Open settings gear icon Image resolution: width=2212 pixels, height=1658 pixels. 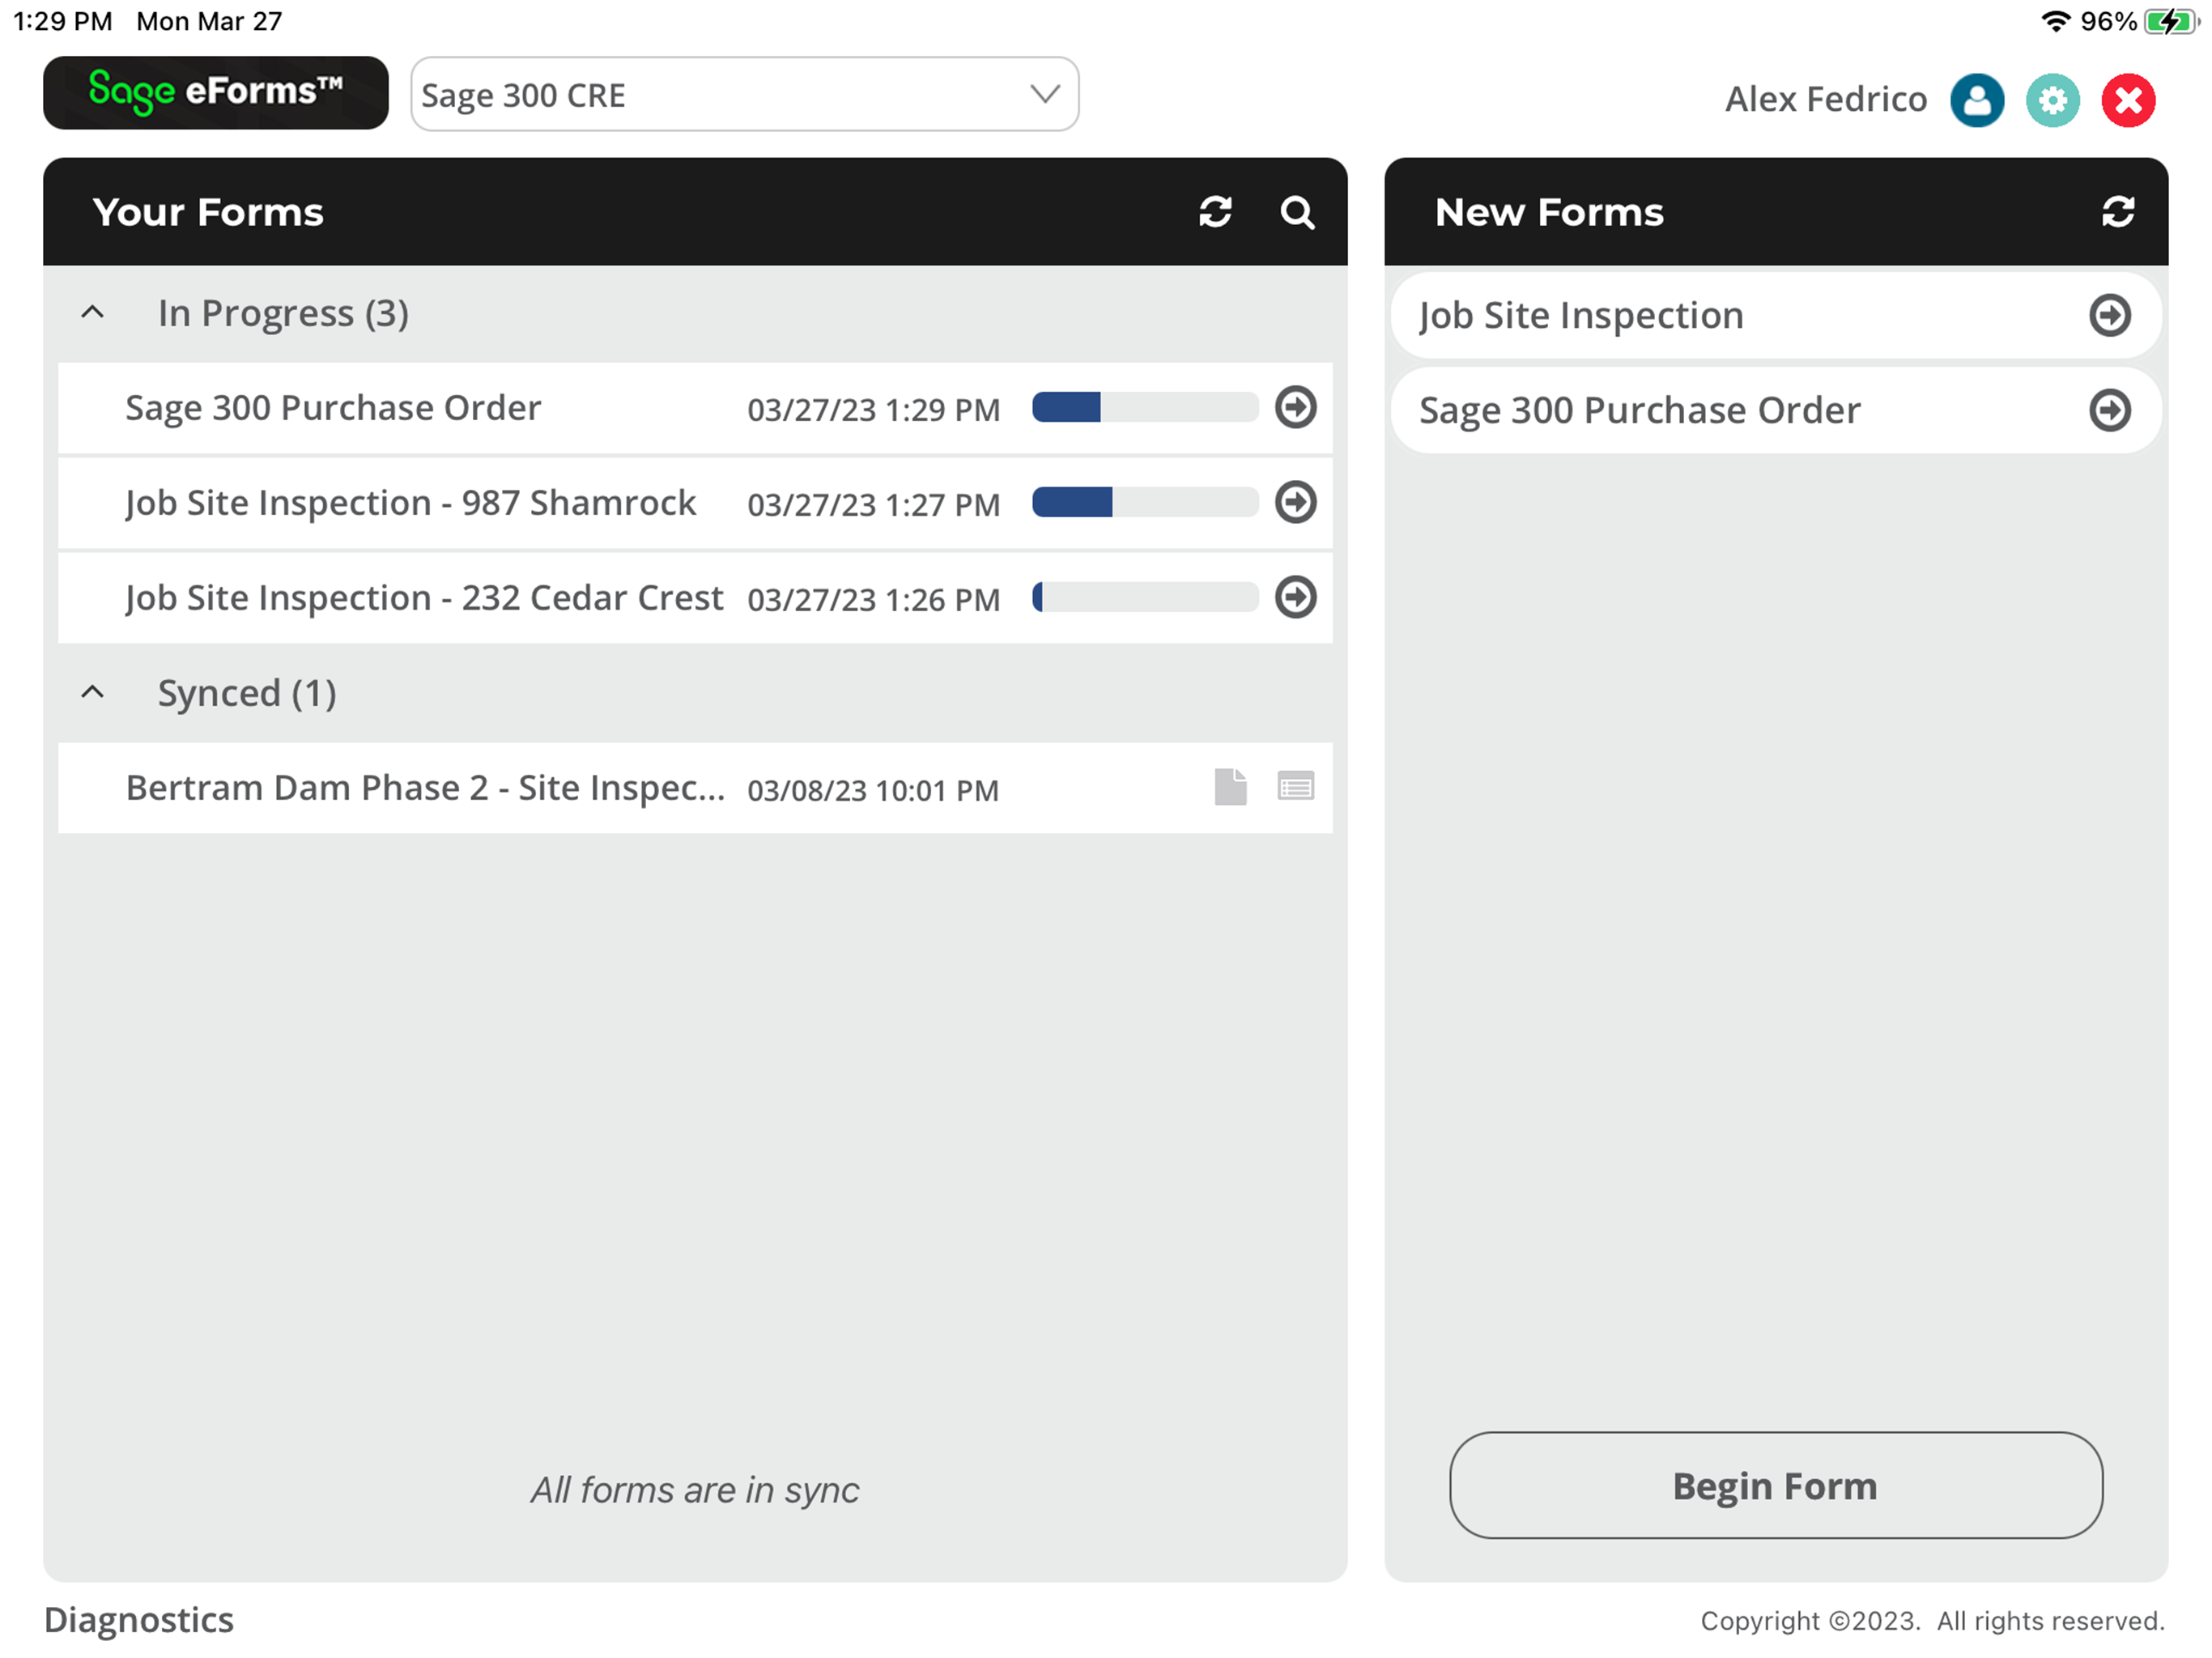(2053, 100)
